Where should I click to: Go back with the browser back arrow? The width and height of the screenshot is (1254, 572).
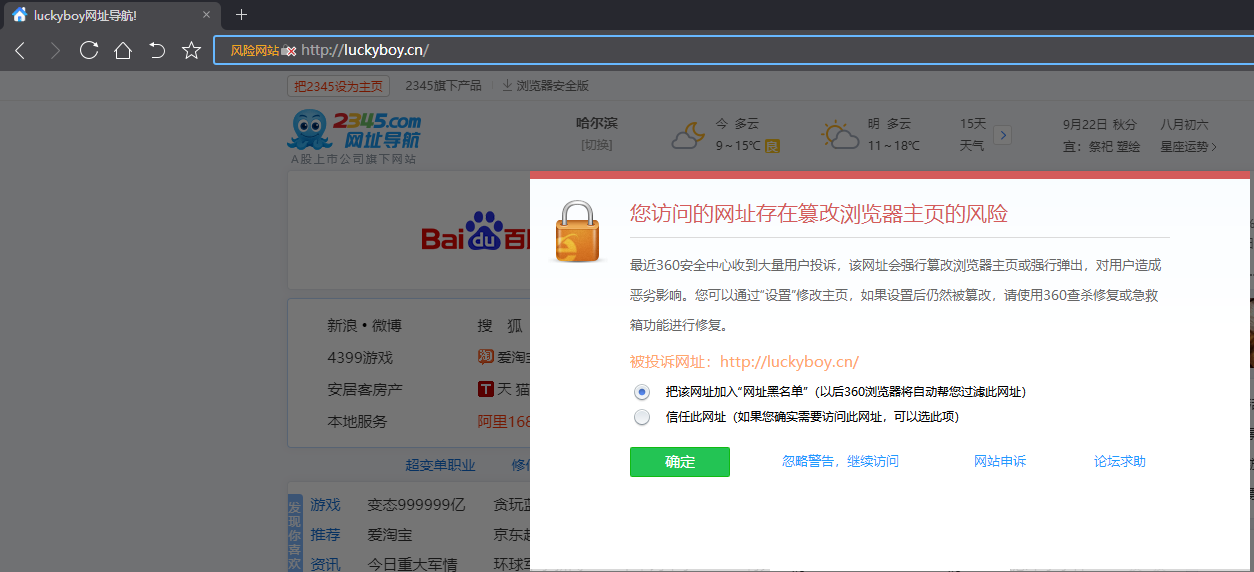click(21, 50)
